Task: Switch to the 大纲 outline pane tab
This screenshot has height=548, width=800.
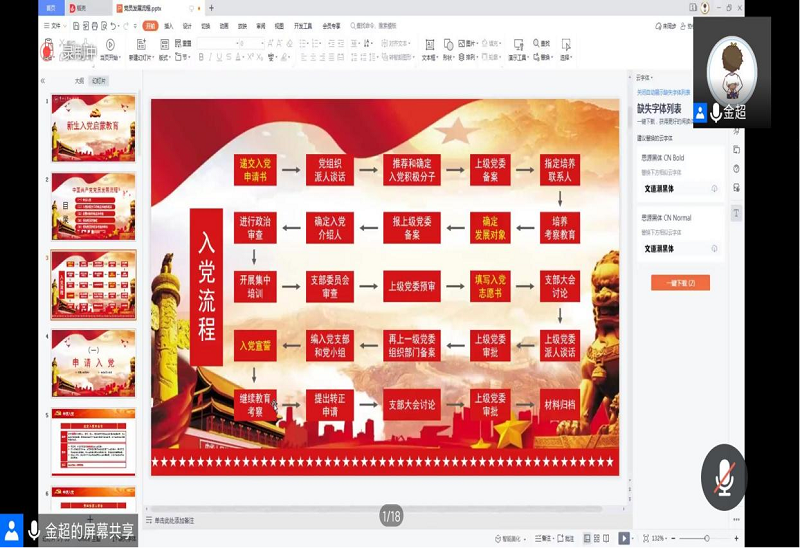Action: tap(79, 81)
